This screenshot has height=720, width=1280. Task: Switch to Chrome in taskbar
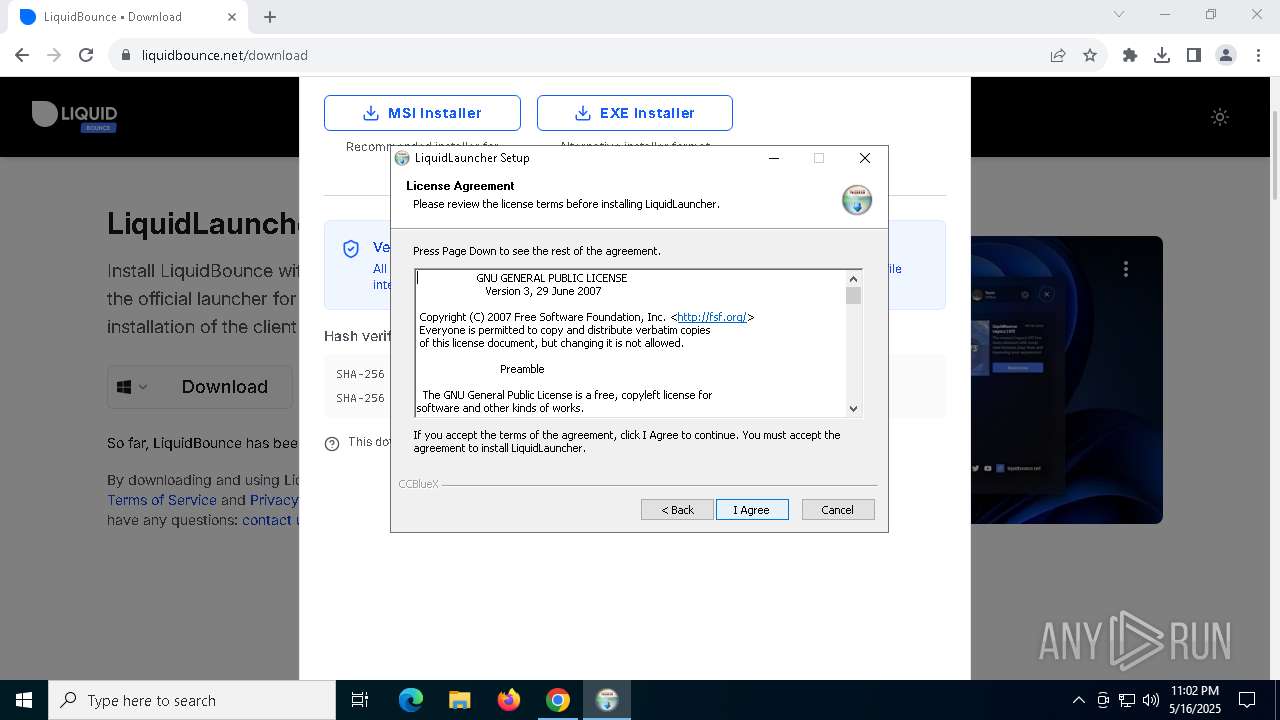557,700
